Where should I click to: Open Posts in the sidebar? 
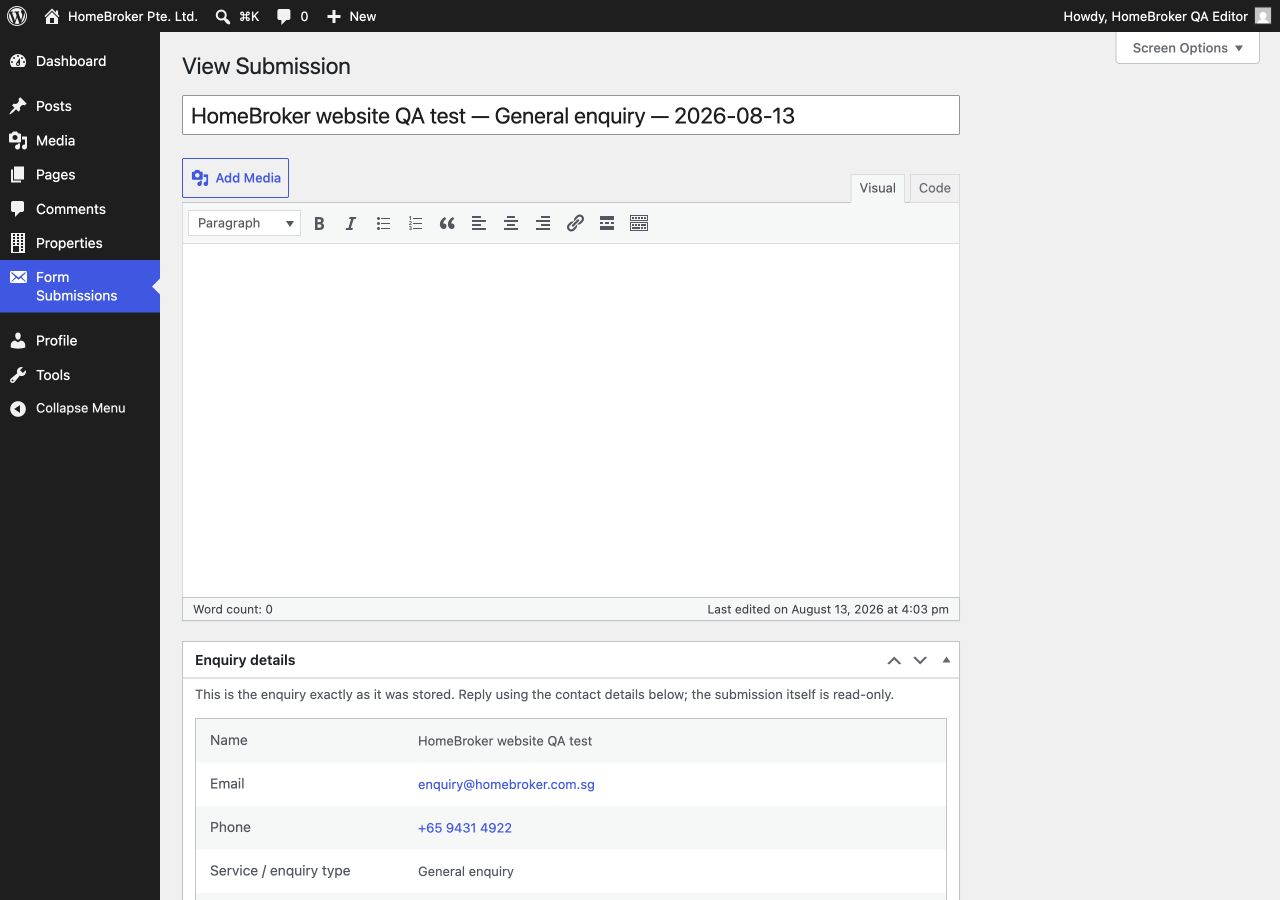point(80,106)
